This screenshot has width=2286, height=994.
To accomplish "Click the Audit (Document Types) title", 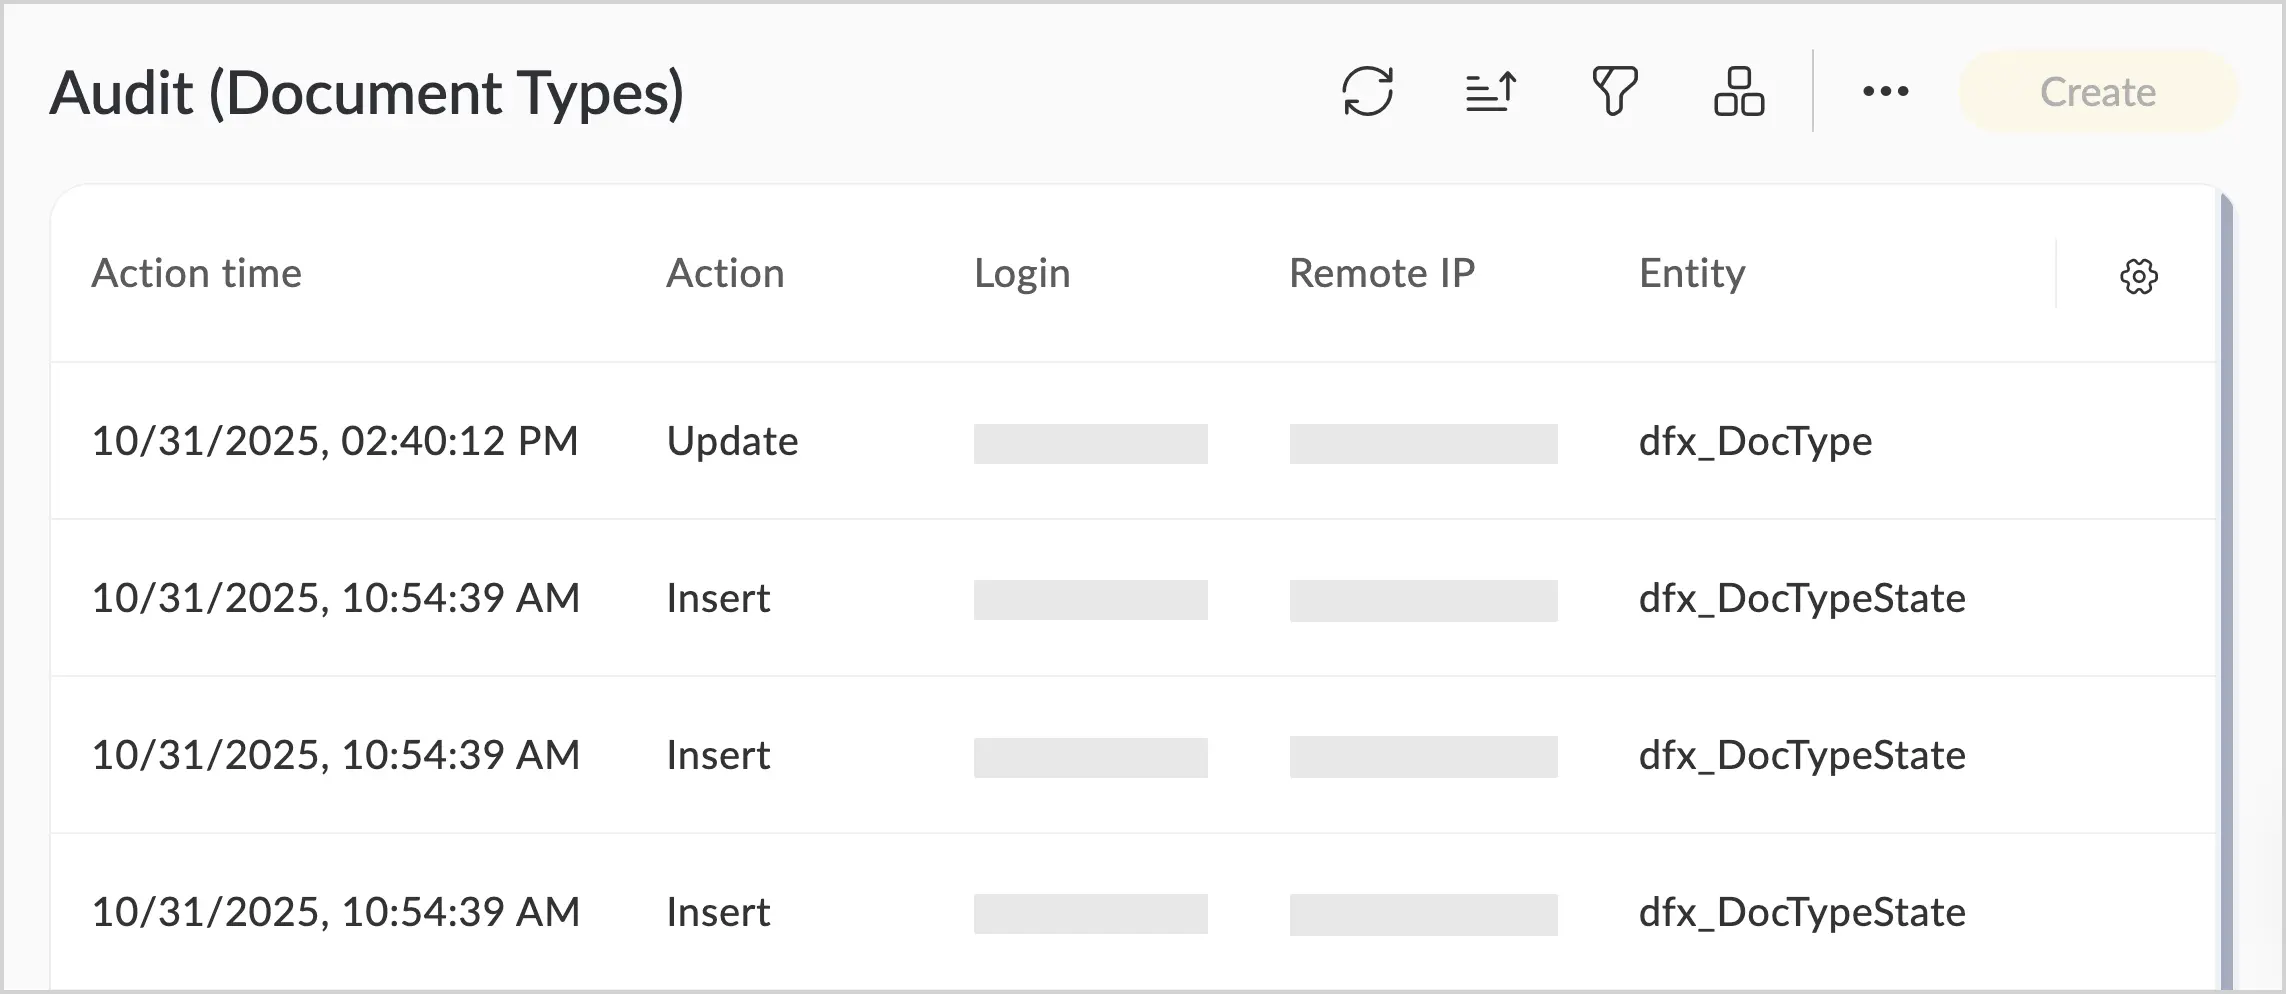I will click(x=367, y=93).
